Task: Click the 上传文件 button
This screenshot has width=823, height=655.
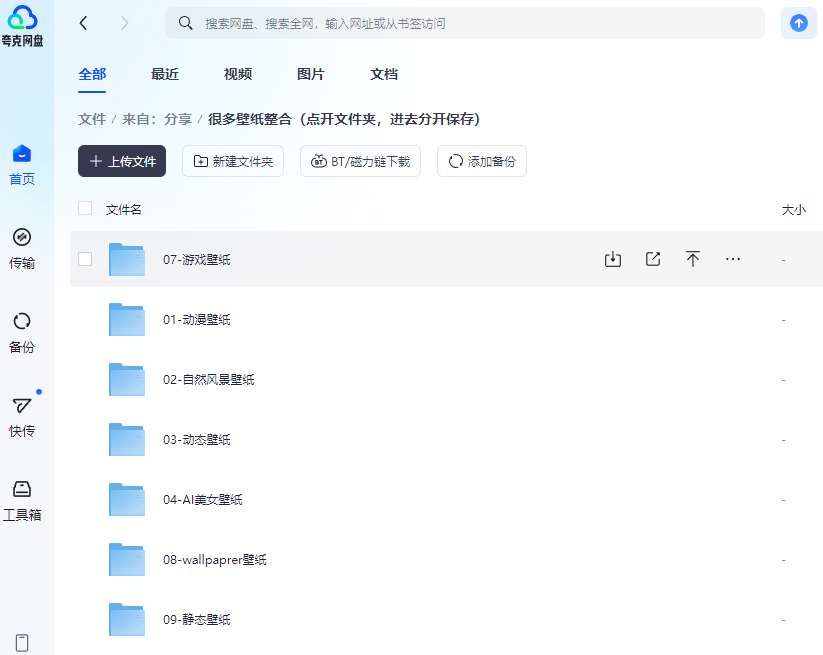Action: coord(122,161)
